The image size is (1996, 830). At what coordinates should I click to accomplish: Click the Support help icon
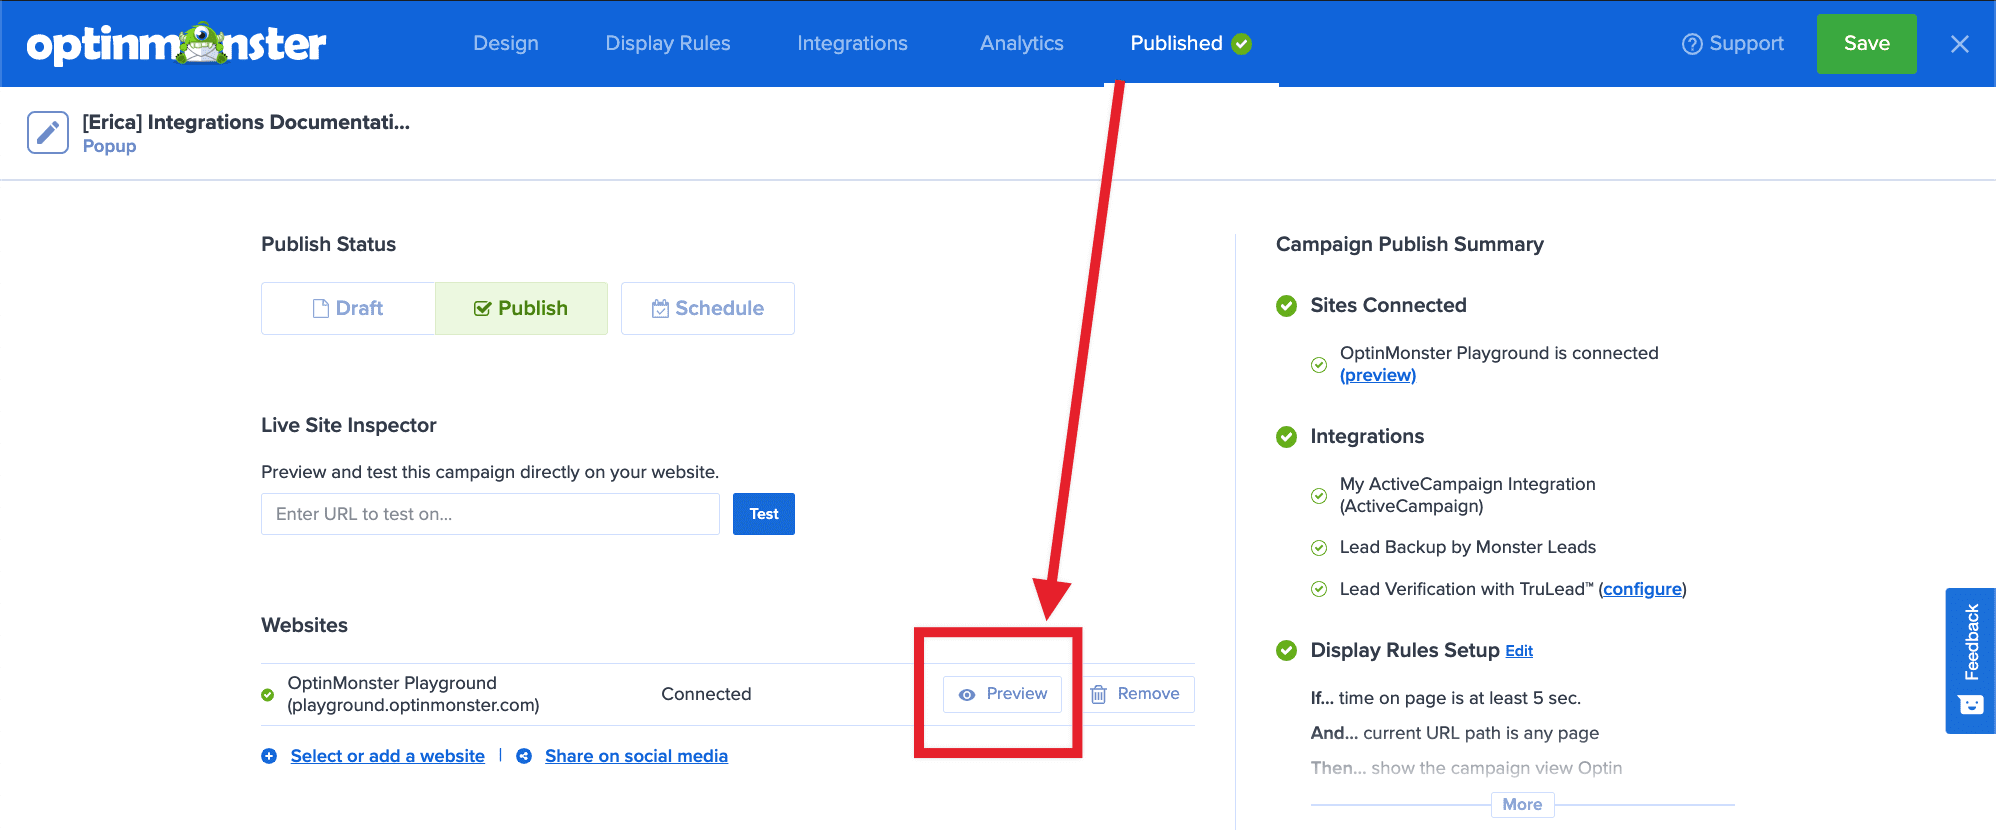click(1691, 44)
